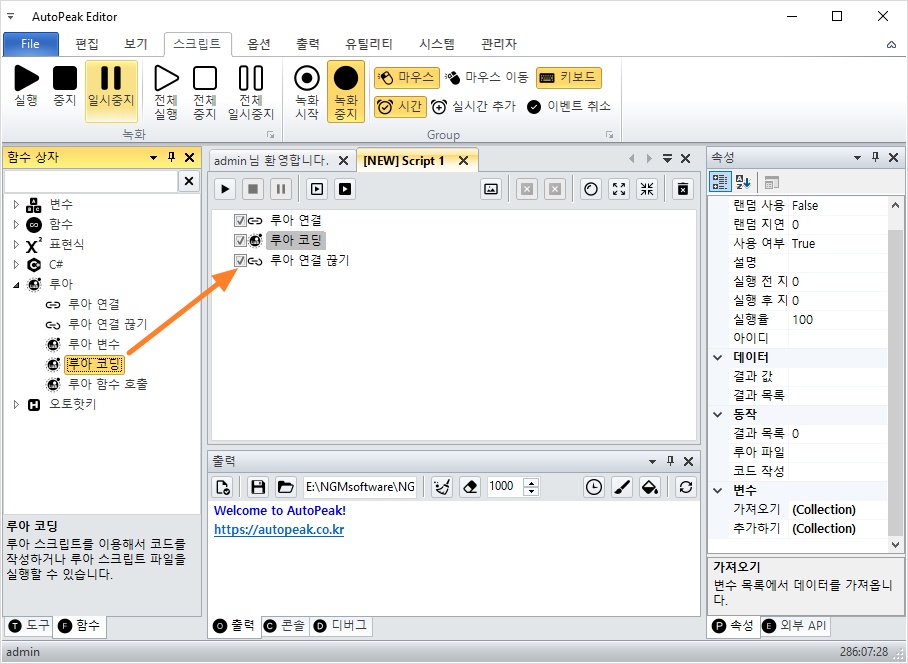Click the save icon in 출력 toolbar
The image size is (908, 664).
258,487
